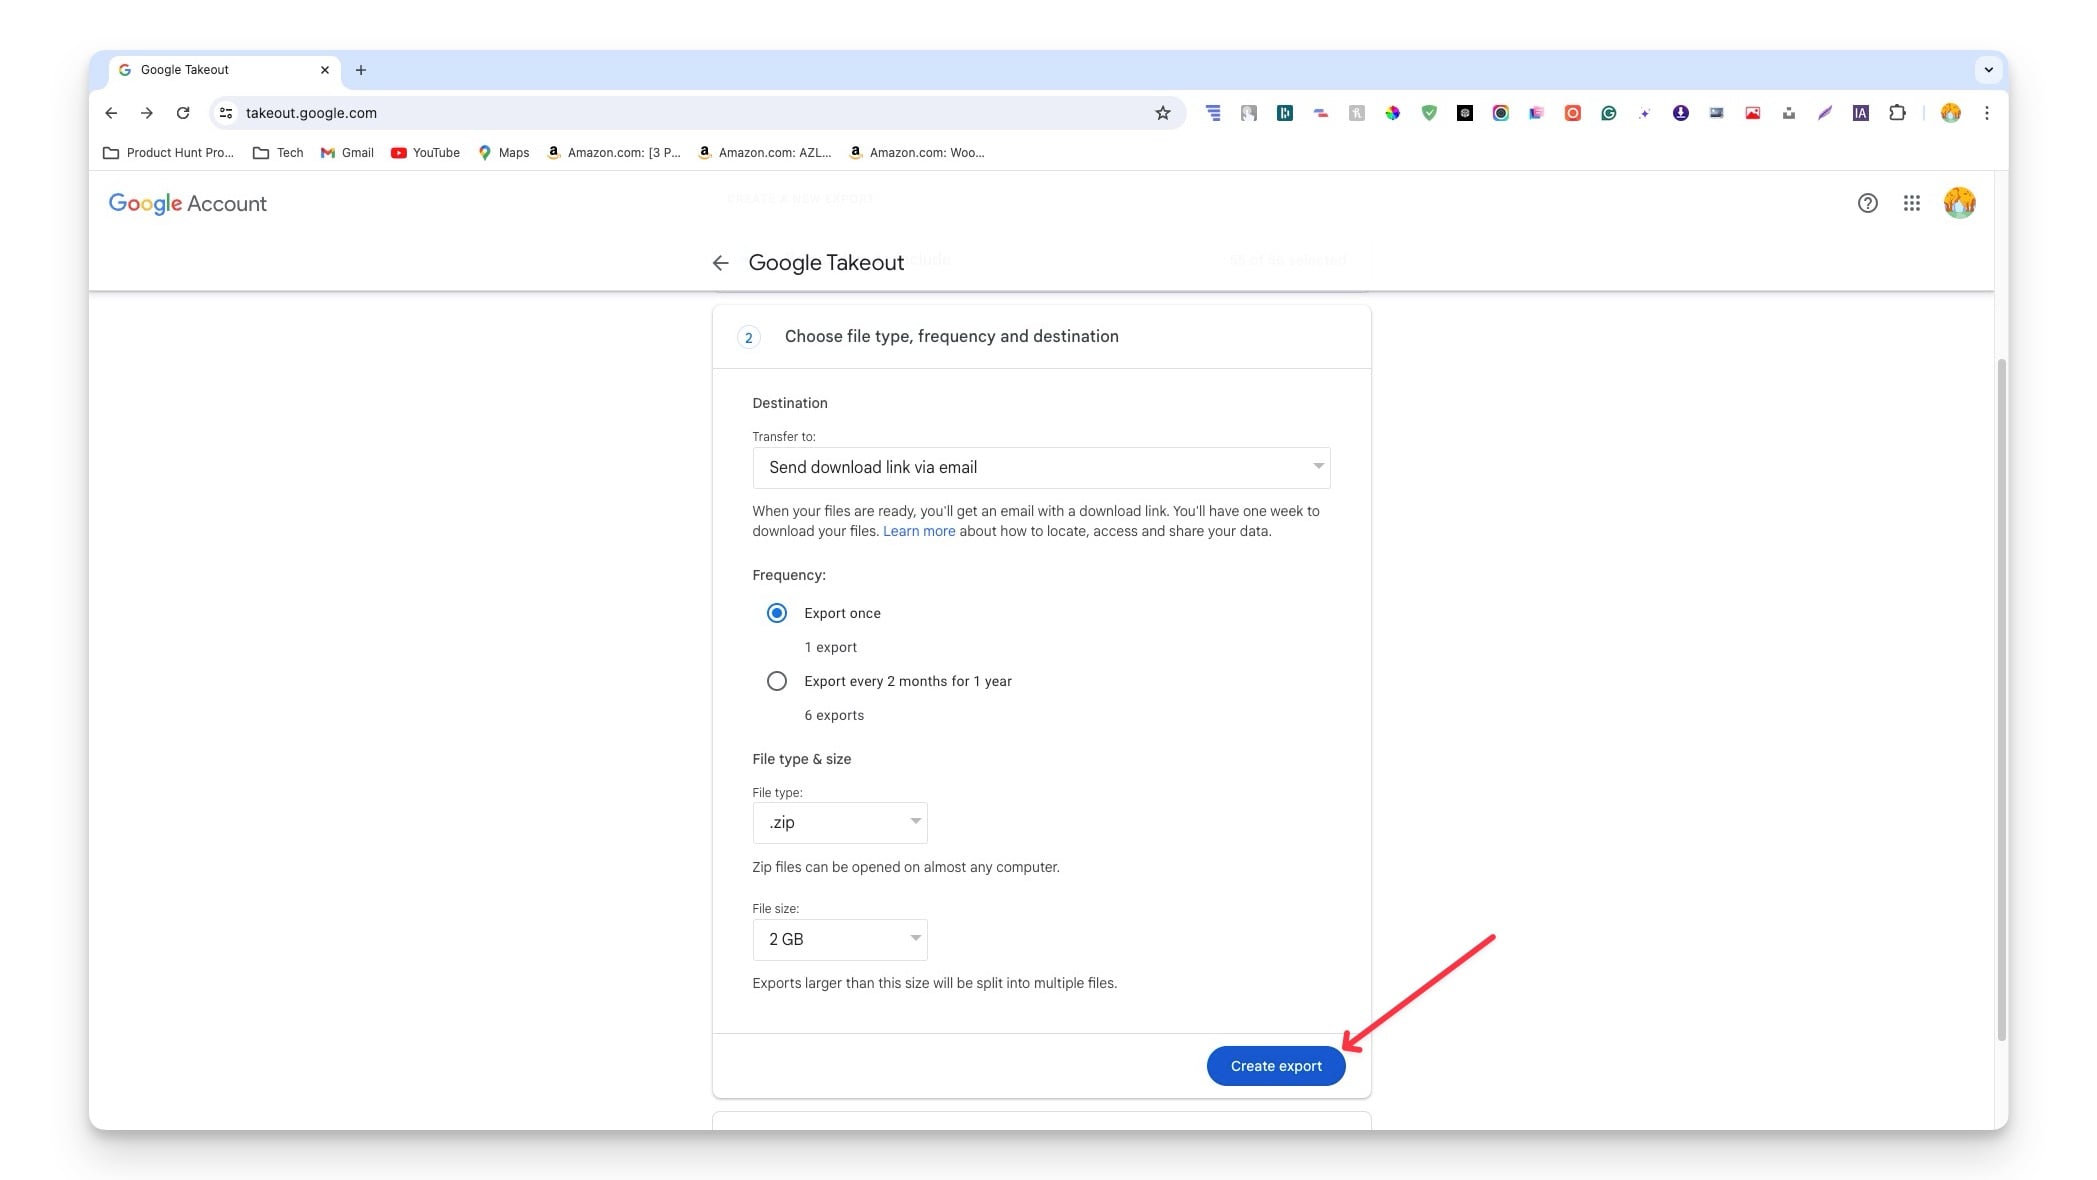2097x1180 pixels.
Task: Open Google Account profile picture
Action: pos(1960,203)
